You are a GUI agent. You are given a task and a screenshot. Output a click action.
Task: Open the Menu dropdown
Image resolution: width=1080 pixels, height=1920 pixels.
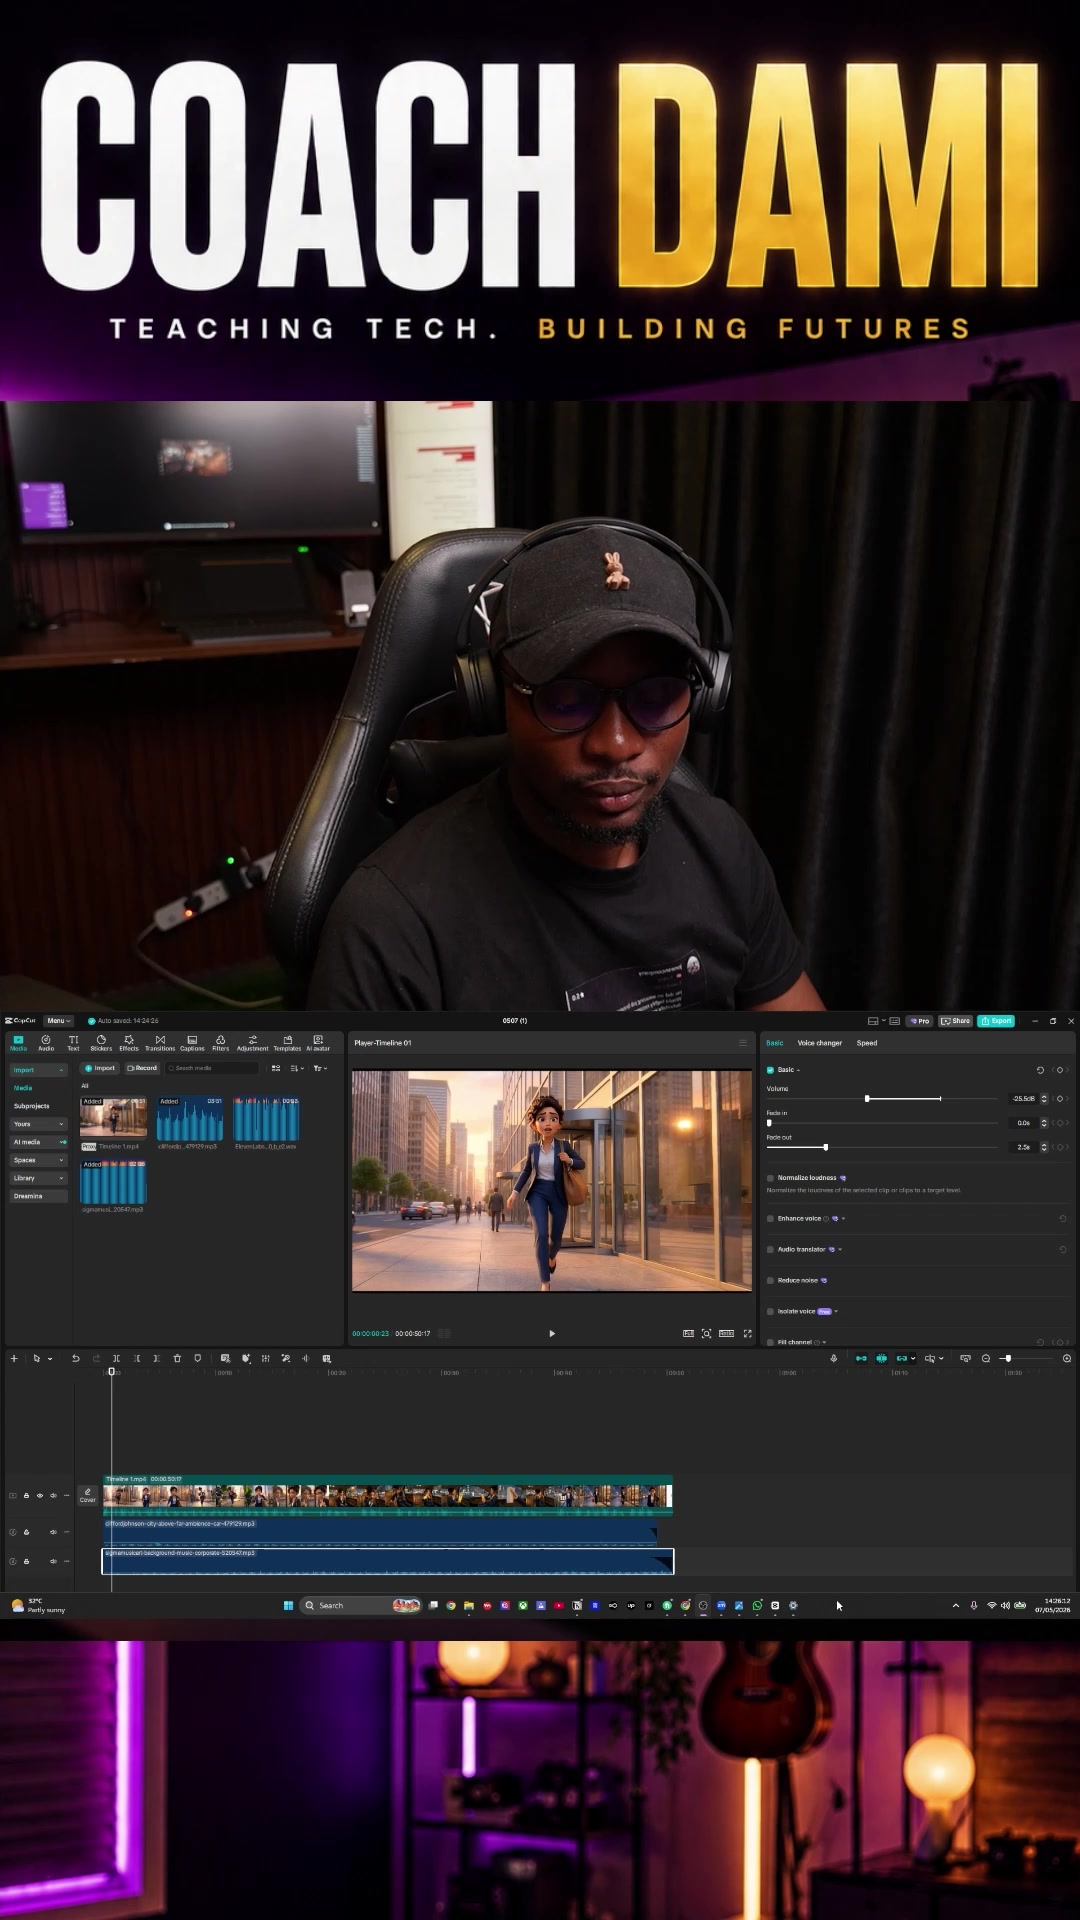[x=59, y=1021]
